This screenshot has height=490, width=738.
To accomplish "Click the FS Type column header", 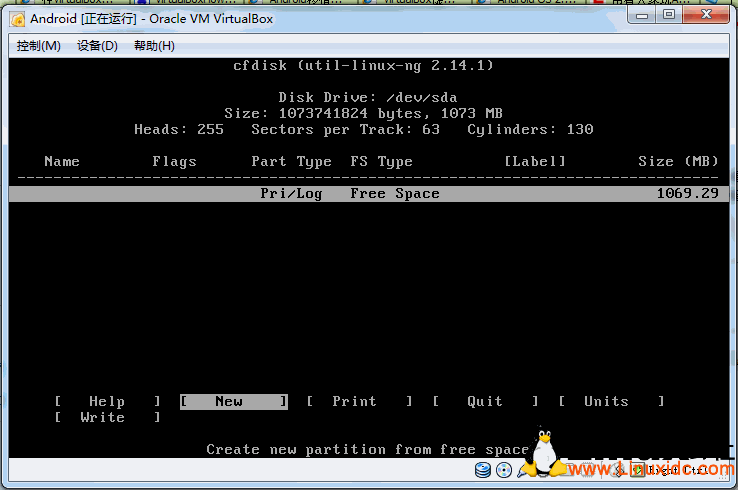I will [381, 162].
